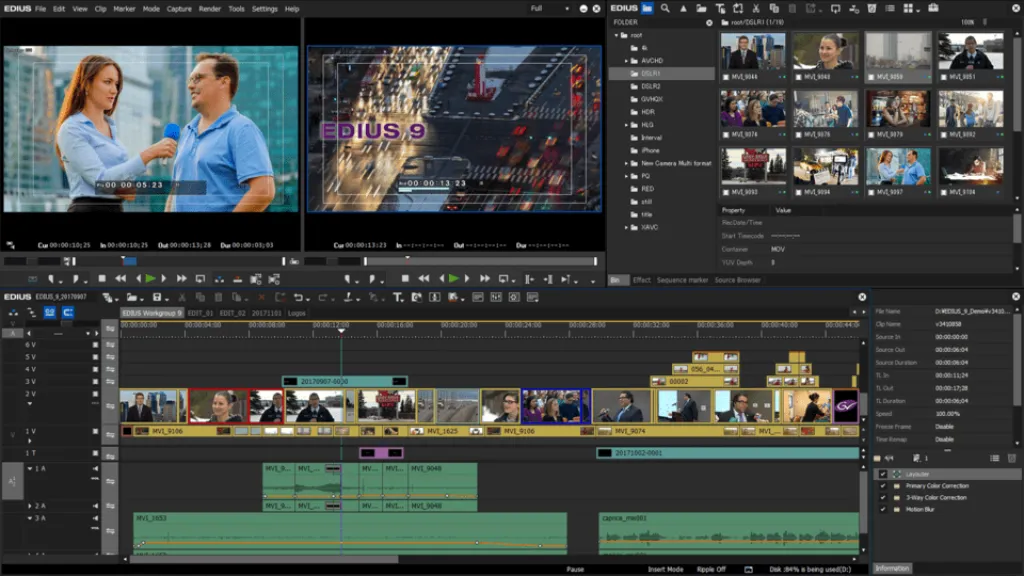
Task: Open the tools briefcase icon in bin
Action: (x=933, y=8)
